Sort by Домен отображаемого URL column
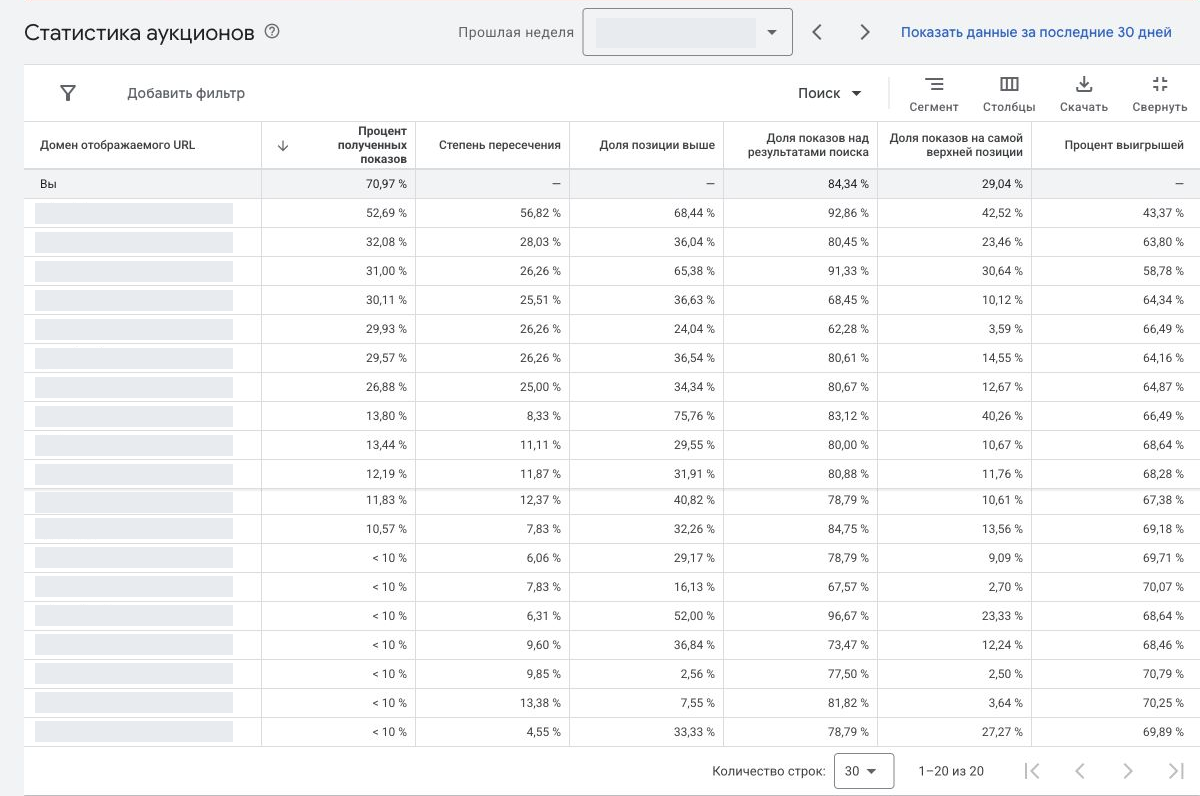The height and width of the screenshot is (796, 1200). [118, 145]
